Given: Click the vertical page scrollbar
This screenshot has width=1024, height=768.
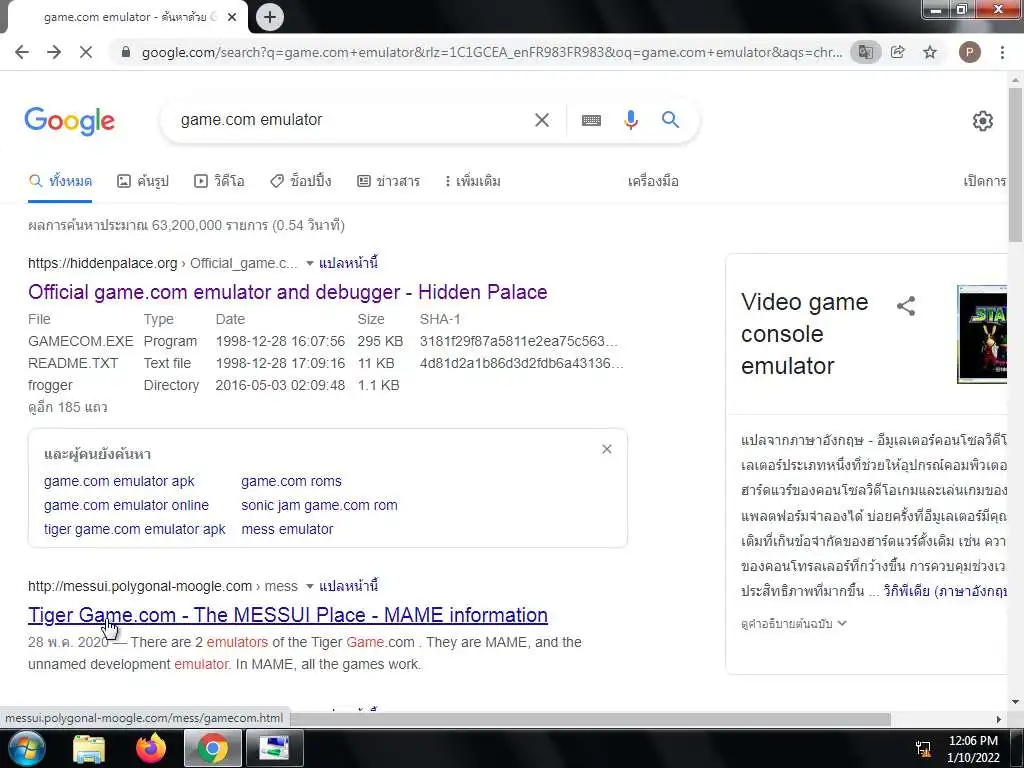Looking at the screenshot, I should [1015, 165].
